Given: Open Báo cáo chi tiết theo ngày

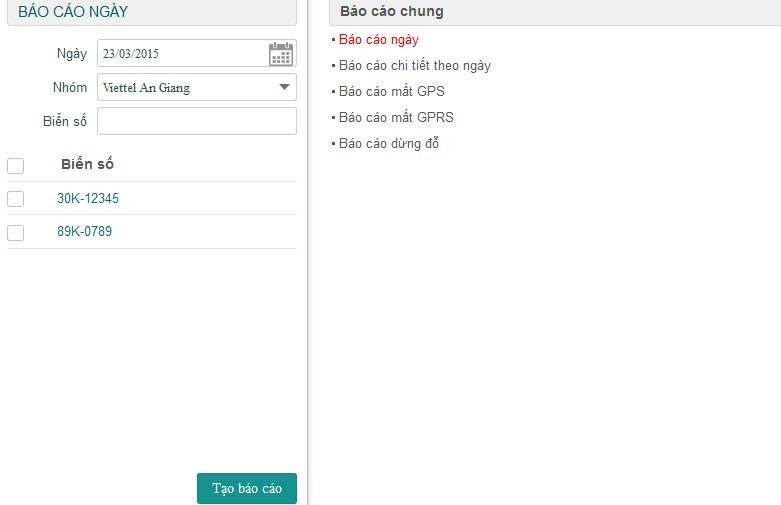Looking at the screenshot, I should pyautogui.click(x=414, y=66).
